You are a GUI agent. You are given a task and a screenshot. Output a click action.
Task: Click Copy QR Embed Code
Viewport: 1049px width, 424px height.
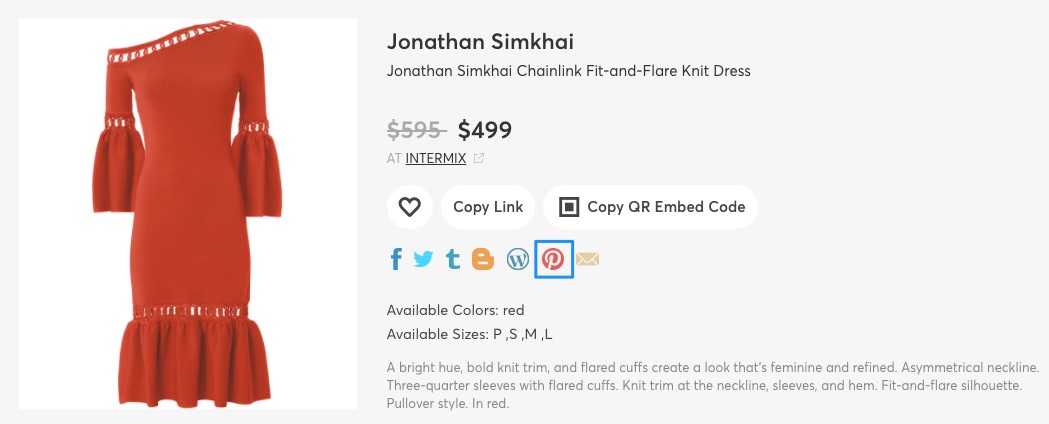click(x=651, y=207)
